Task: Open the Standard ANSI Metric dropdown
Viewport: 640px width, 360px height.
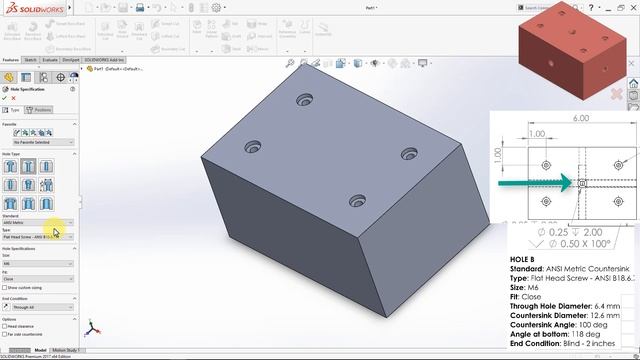Action: pyautogui.click(x=38, y=223)
